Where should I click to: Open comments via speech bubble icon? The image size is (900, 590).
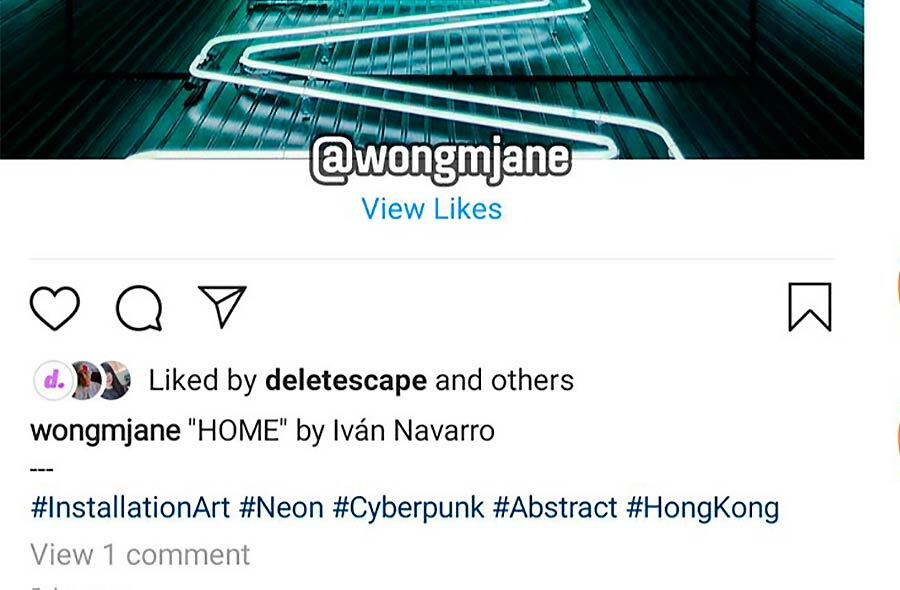click(139, 308)
